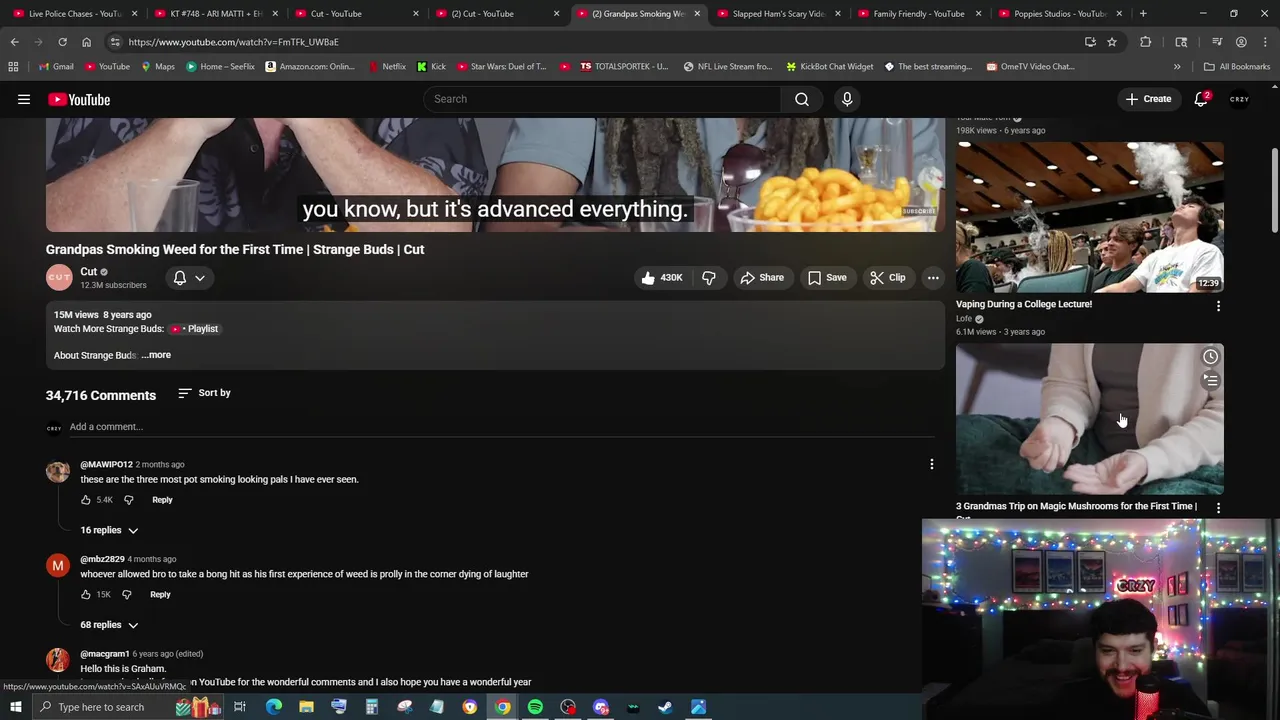Image resolution: width=1280 pixels, height=720 pixels.
Task: Open the Gmail bookmark
Action: (56, 67)
